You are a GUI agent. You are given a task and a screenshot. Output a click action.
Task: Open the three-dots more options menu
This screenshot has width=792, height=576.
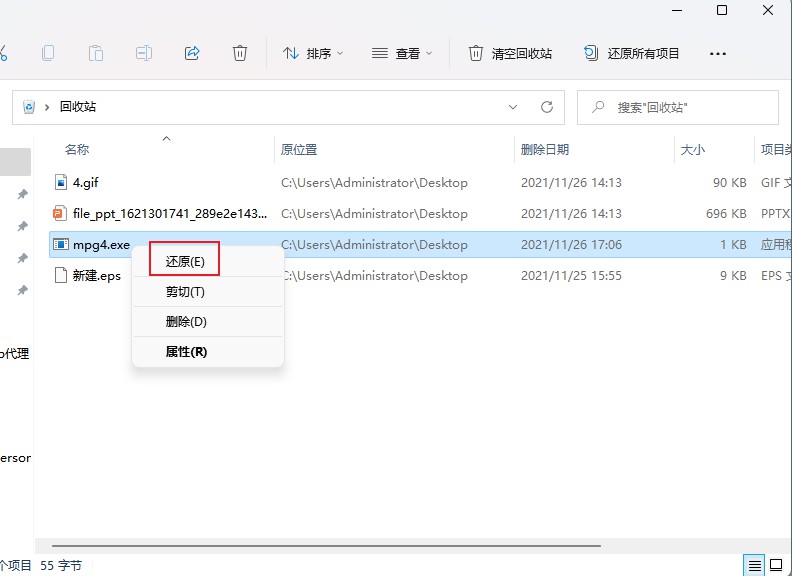[717, 54]
